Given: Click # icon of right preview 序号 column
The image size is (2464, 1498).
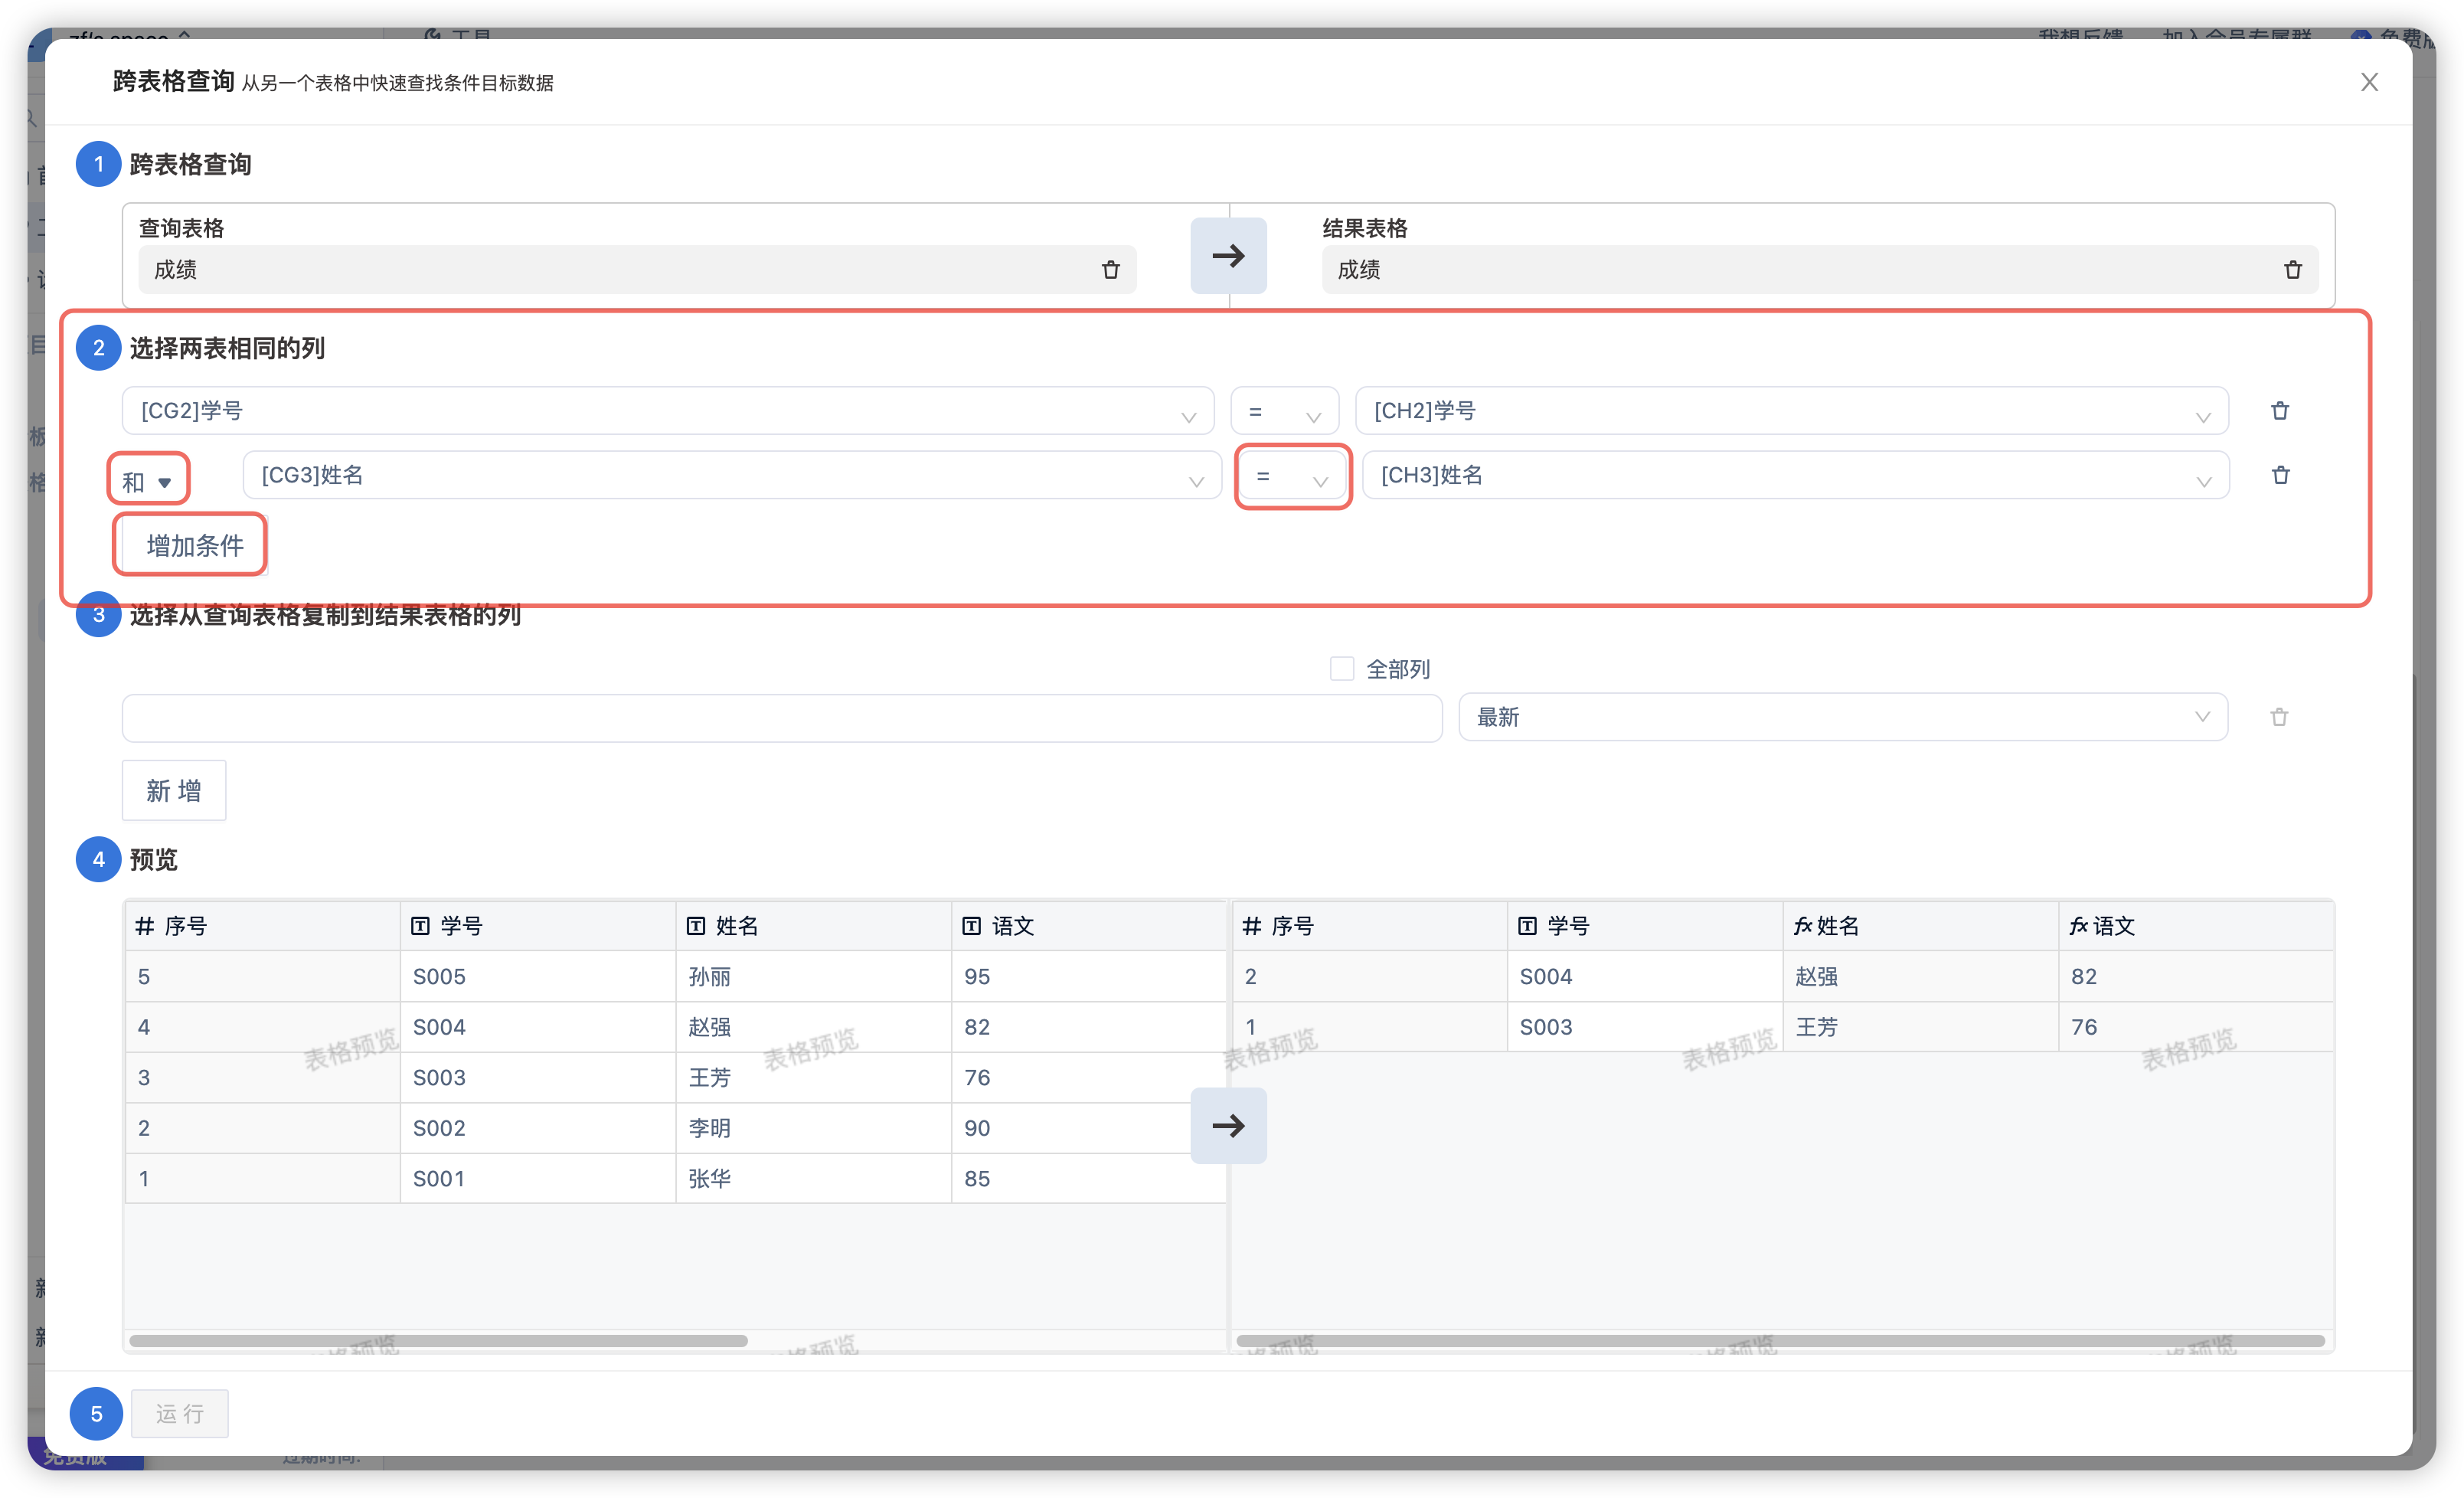Looking at the screenshot, I should 1251,926.
